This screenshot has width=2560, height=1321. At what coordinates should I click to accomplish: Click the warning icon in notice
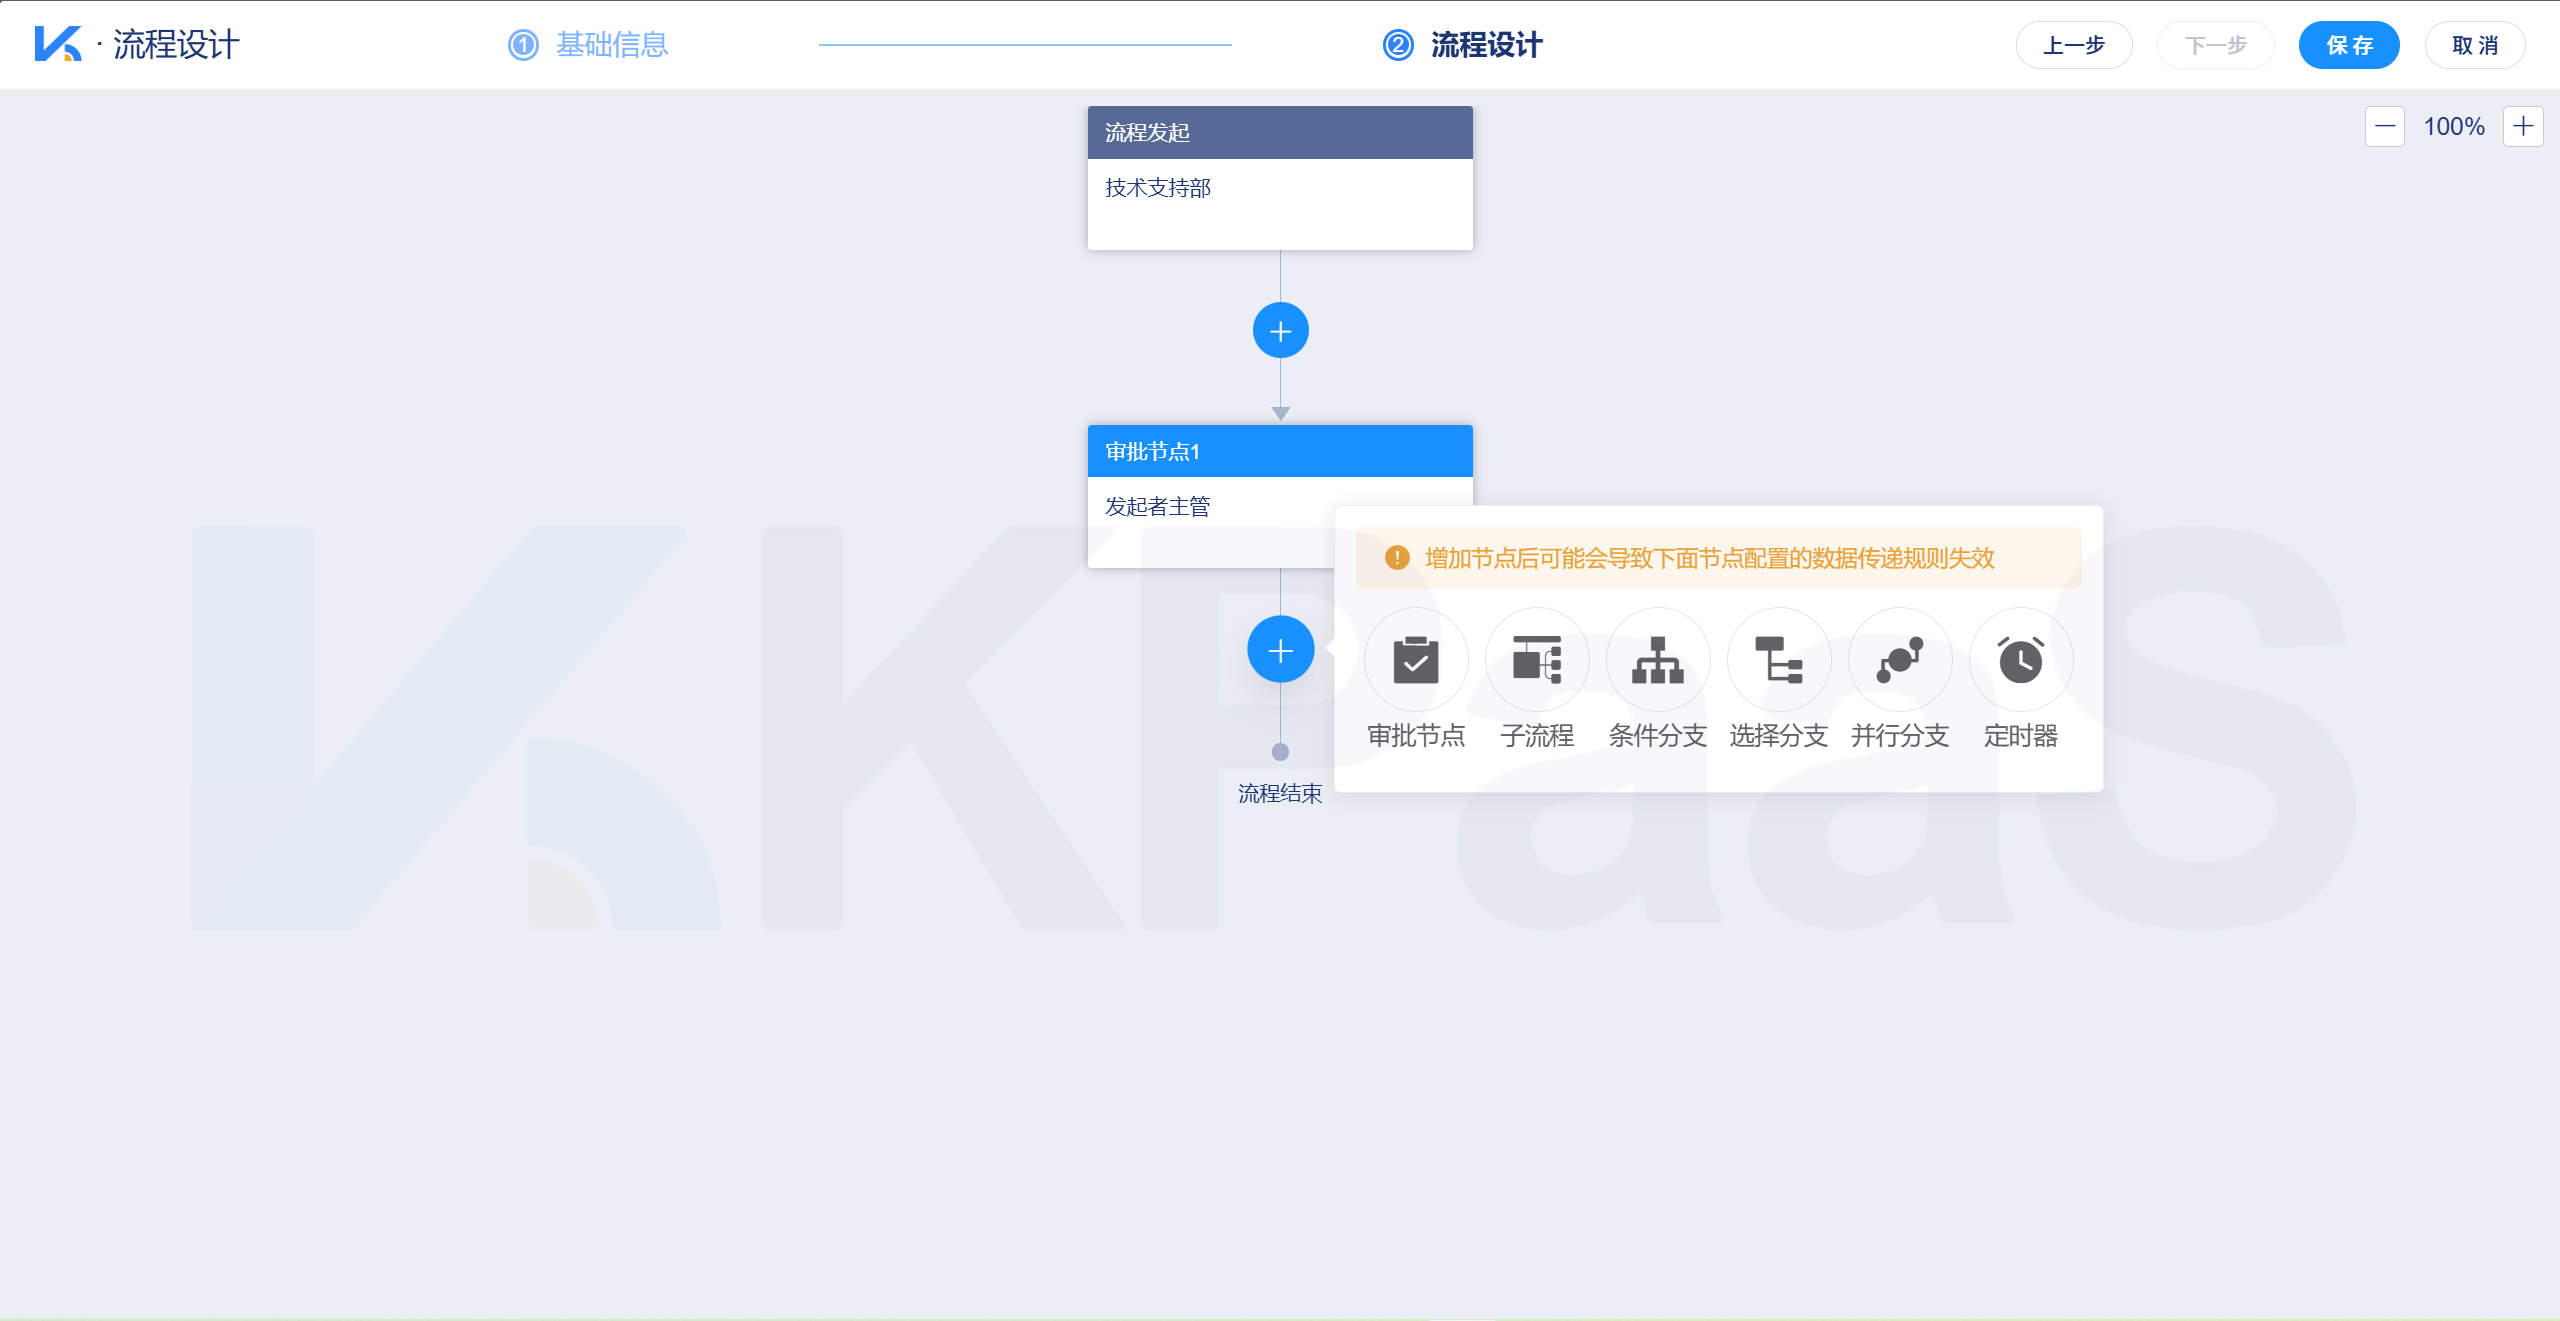pos(1397,558)
